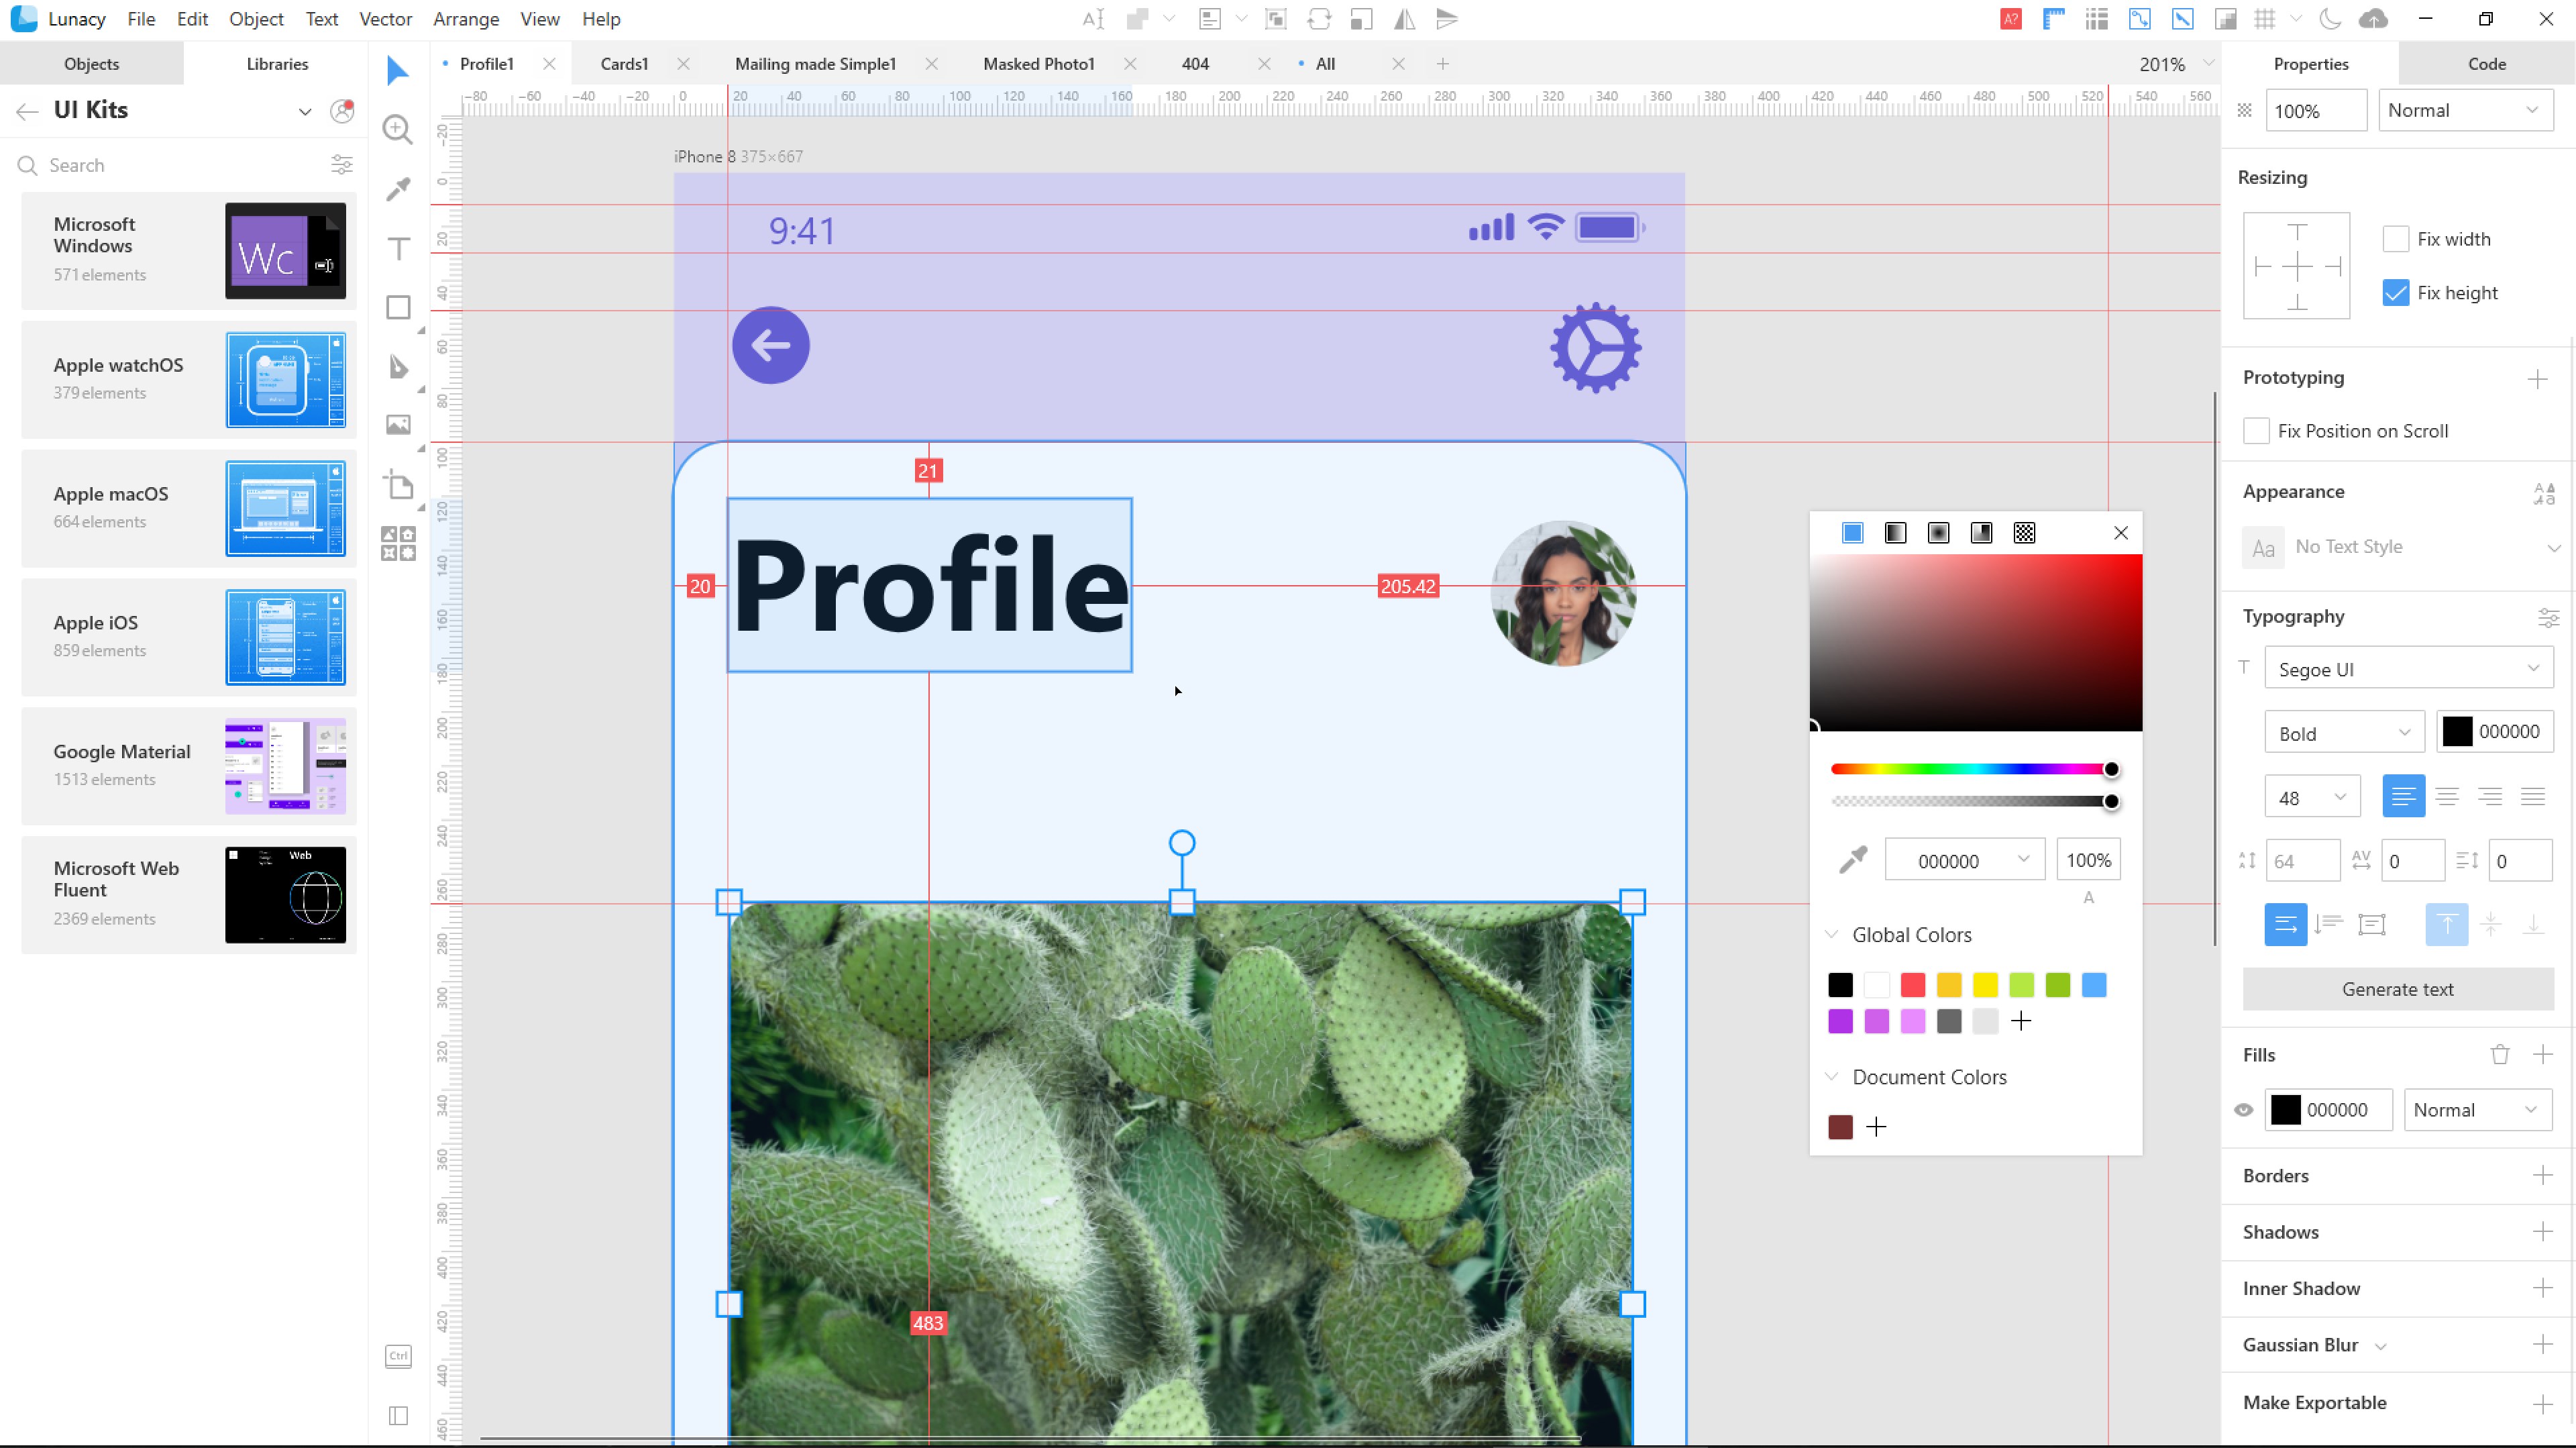This screenshot has height=1448, width=2576.
Task: Uncheck the Fix height checkbox
Action: 2395,293
